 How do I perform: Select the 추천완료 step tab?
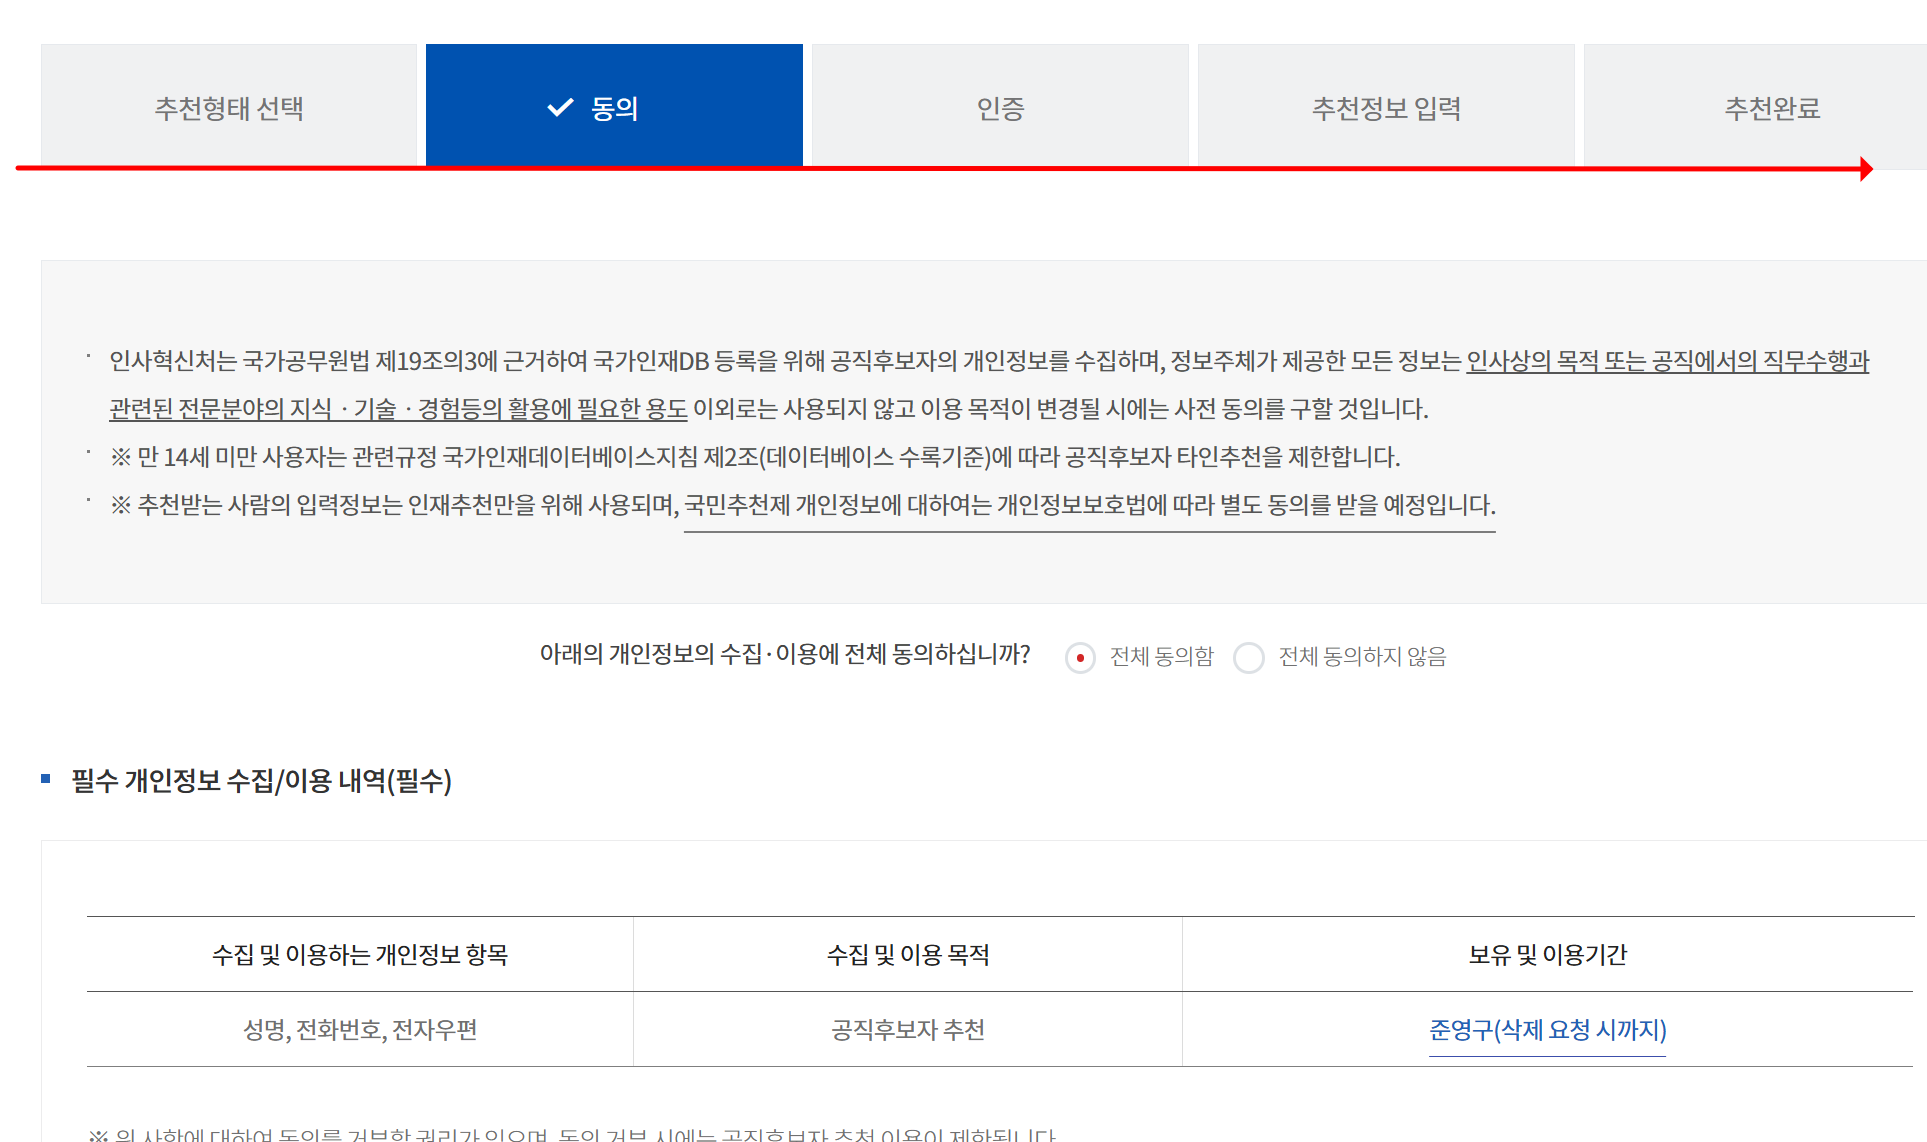point(1771,107)
